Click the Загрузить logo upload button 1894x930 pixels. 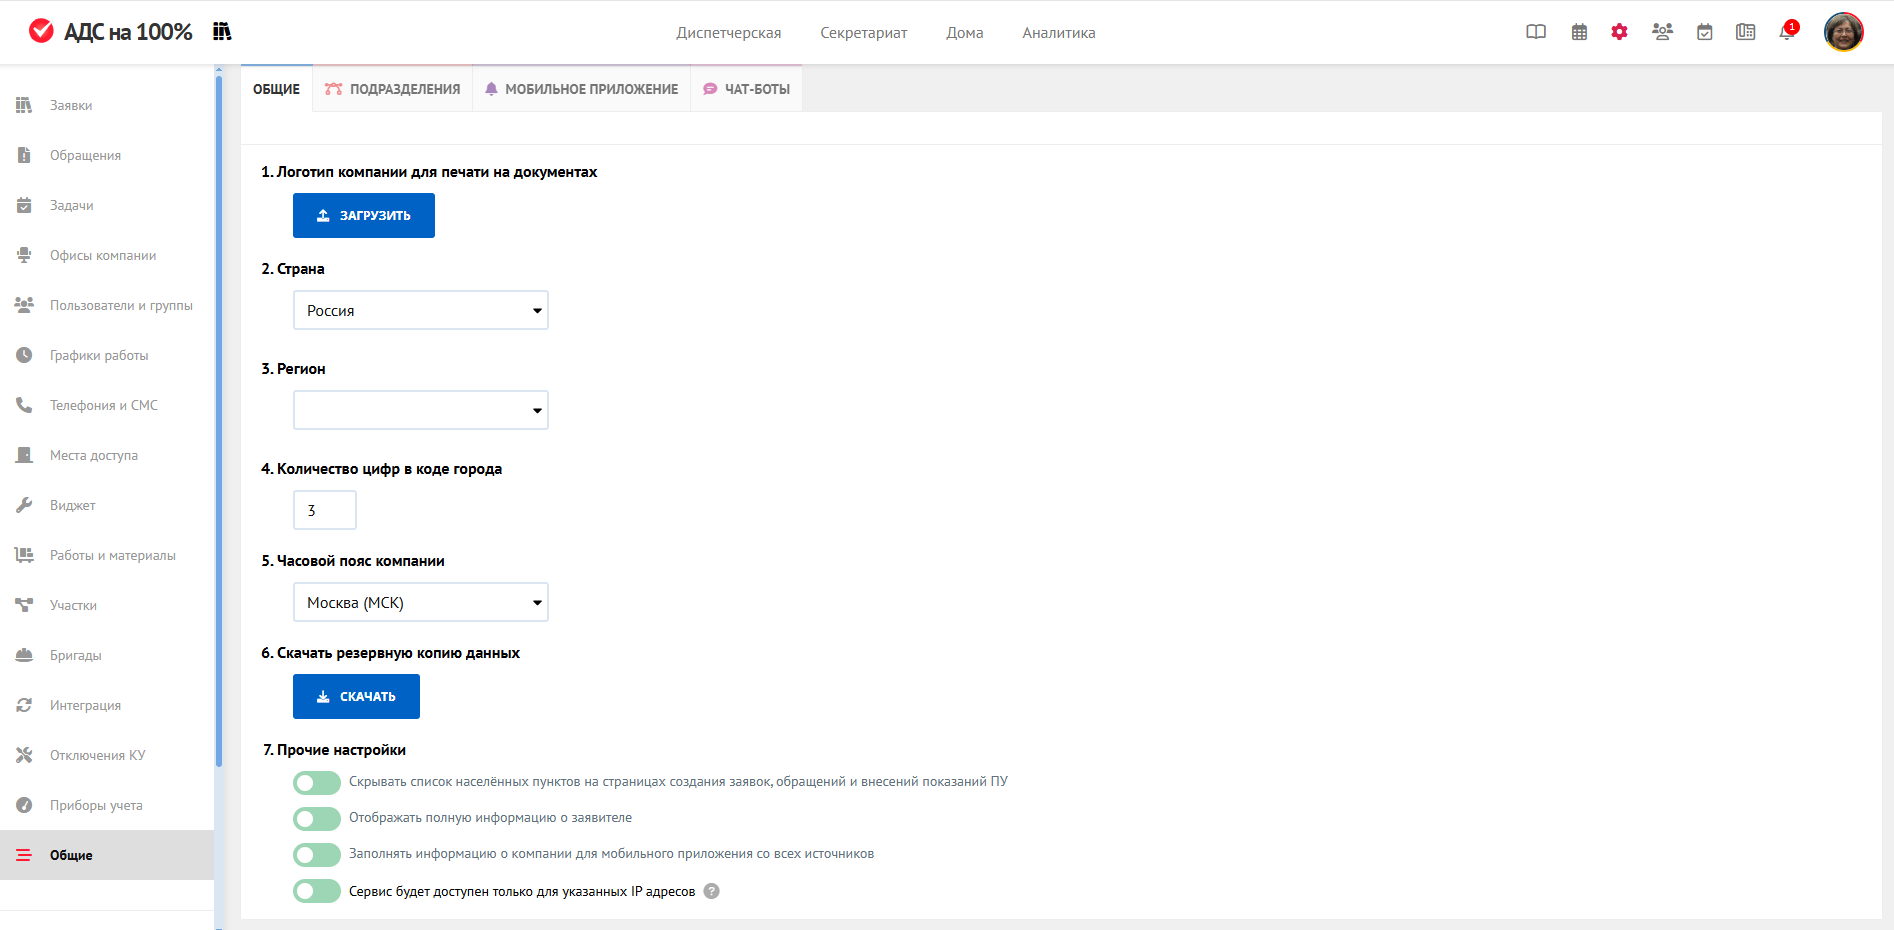[364, 215]
